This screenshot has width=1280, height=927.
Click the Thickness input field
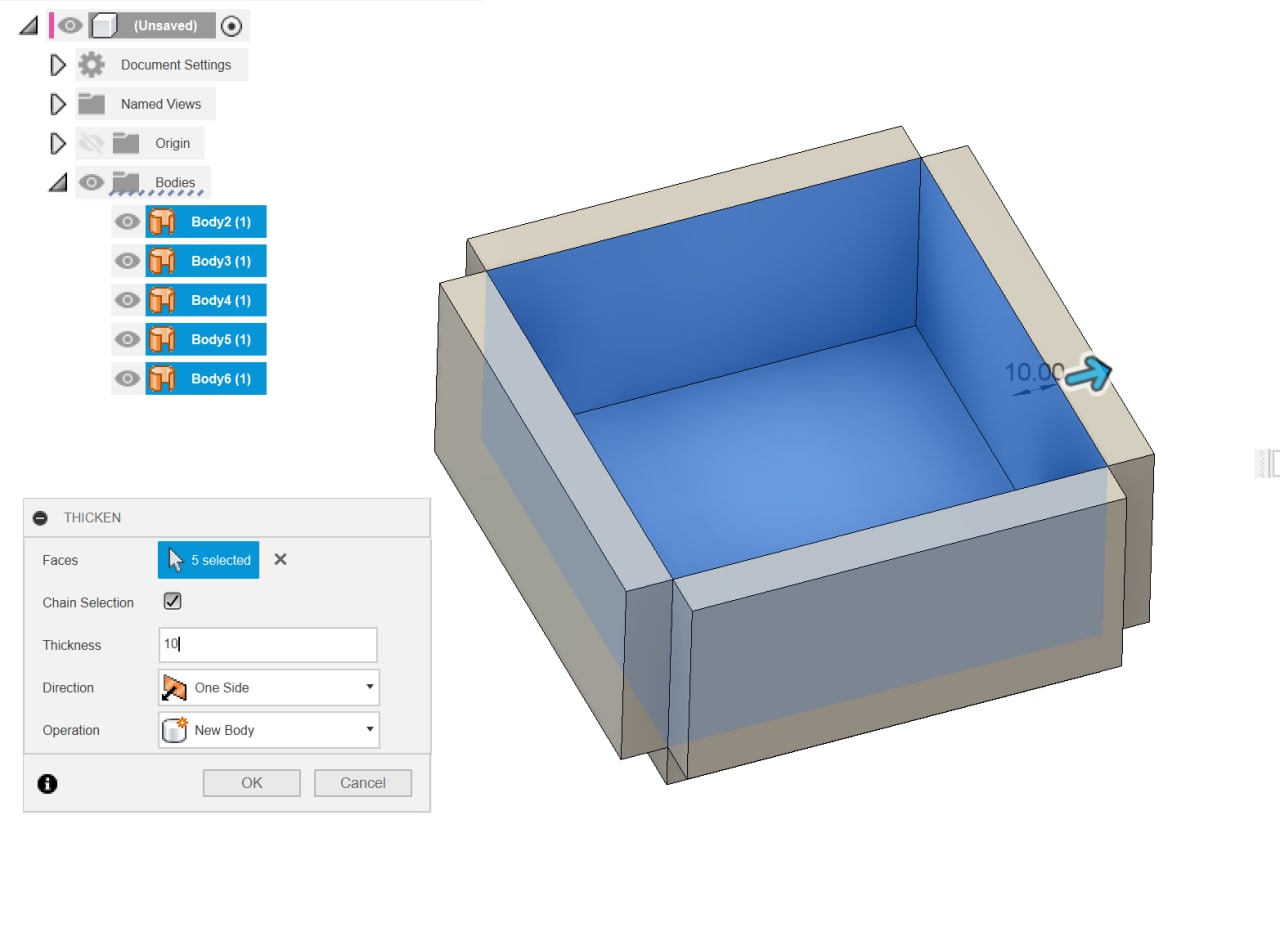[268, 645]
